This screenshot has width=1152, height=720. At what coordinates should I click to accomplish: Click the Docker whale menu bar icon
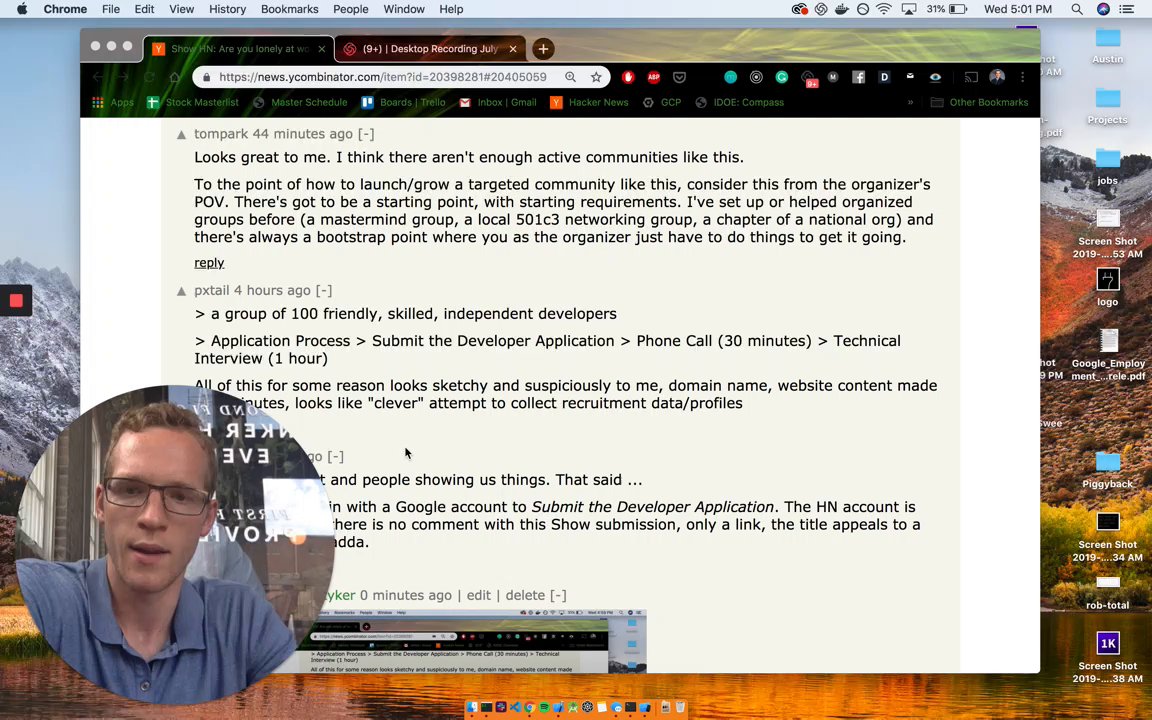pyautogui.click(x=842, y=9)
